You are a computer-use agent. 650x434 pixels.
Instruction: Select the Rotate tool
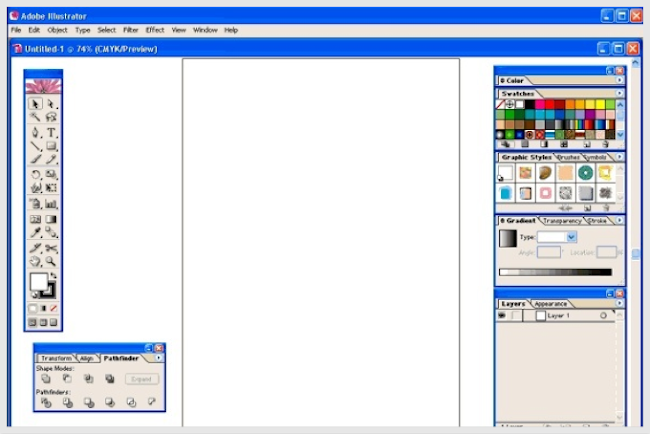[35, 175]
